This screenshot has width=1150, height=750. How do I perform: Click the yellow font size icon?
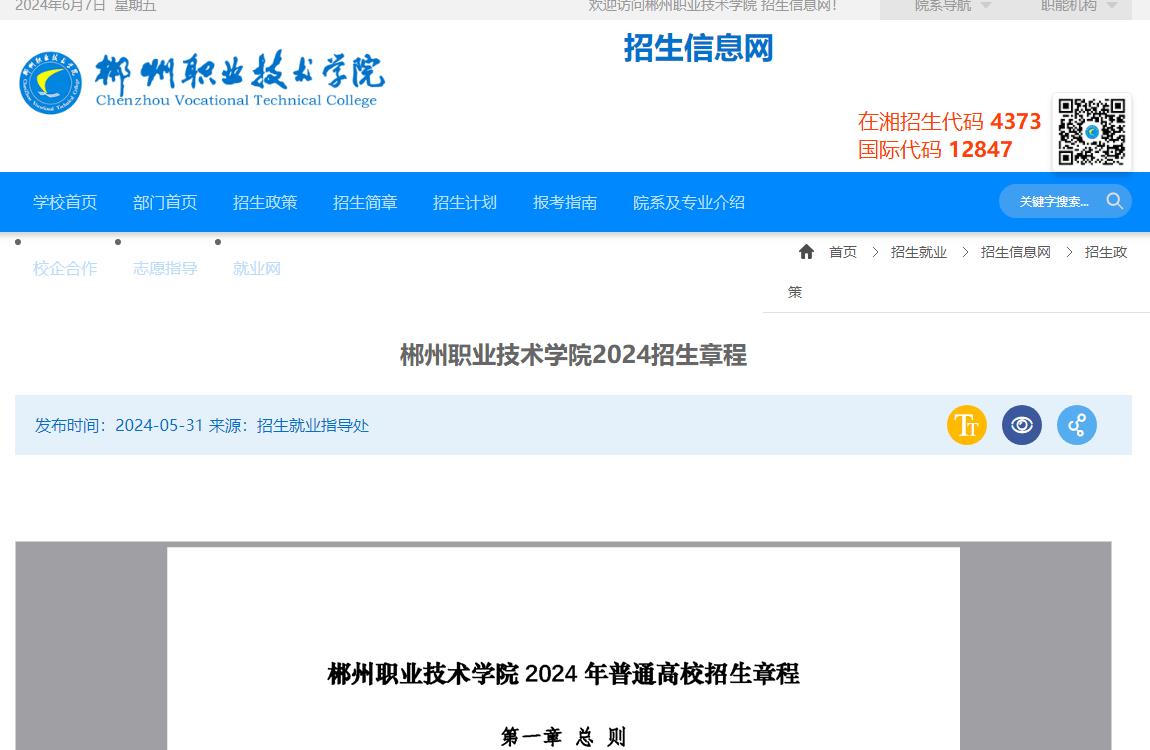pos(966,425)
